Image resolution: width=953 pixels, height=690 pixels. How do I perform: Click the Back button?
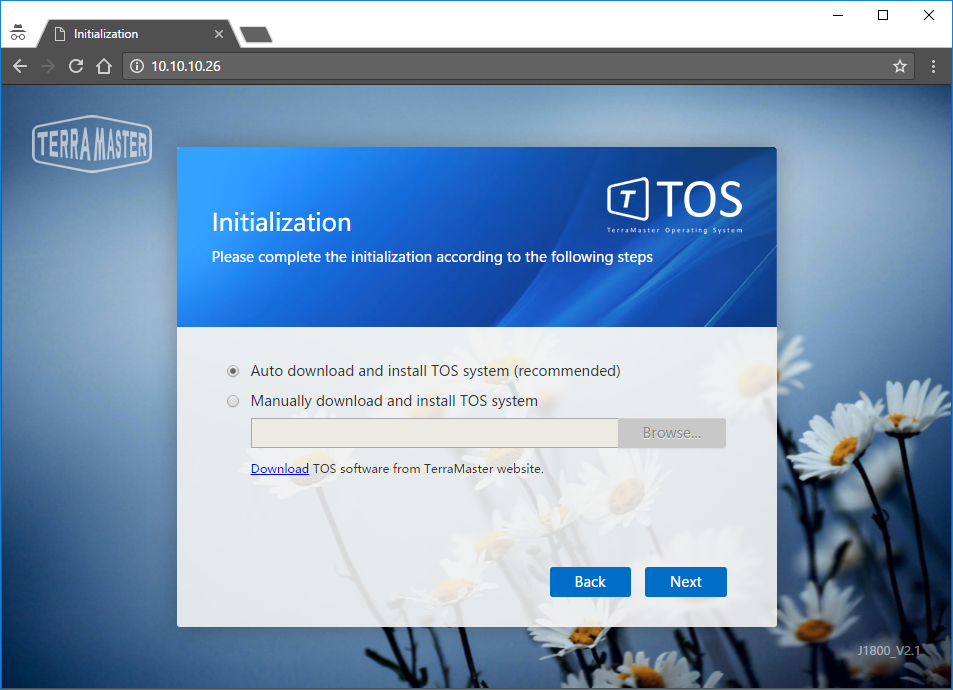pyautogui.click(x=590, y=582)
